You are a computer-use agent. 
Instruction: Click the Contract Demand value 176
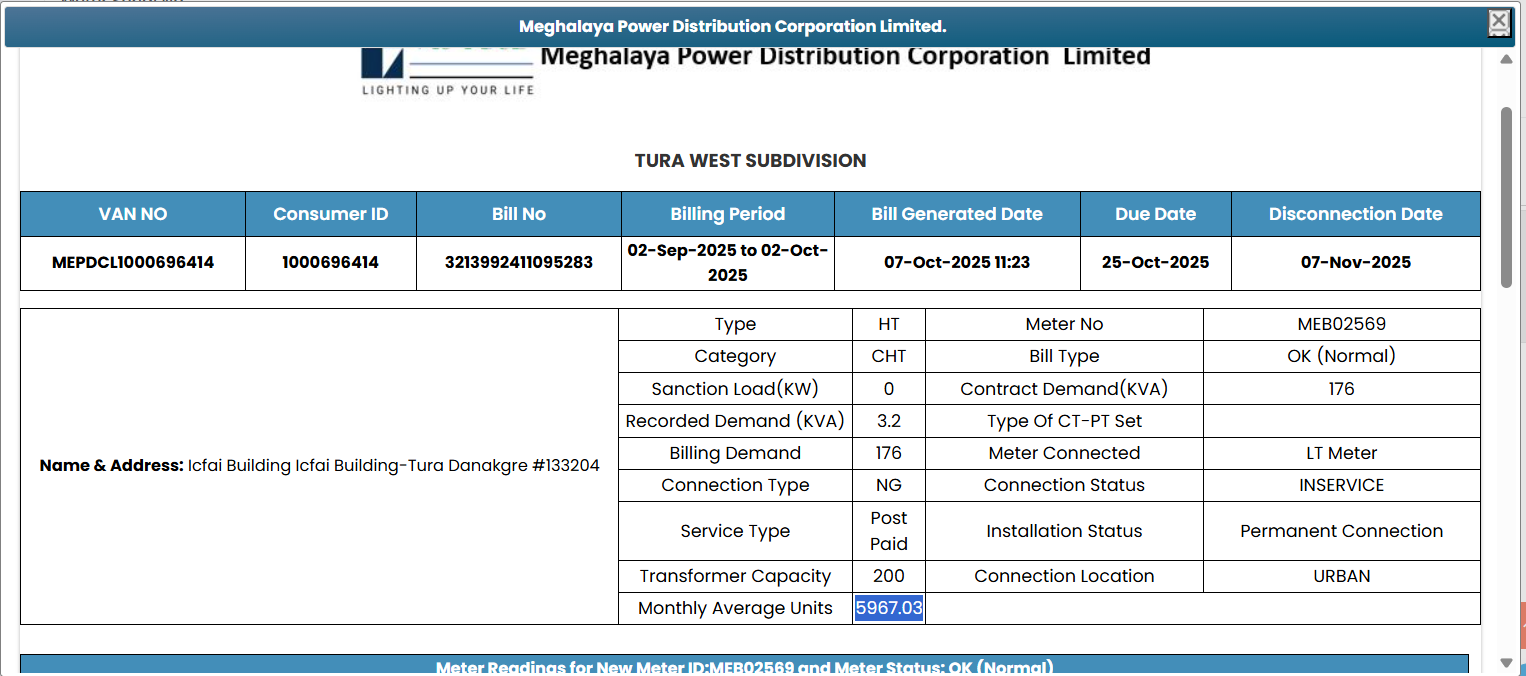[x=1341, y=389]
